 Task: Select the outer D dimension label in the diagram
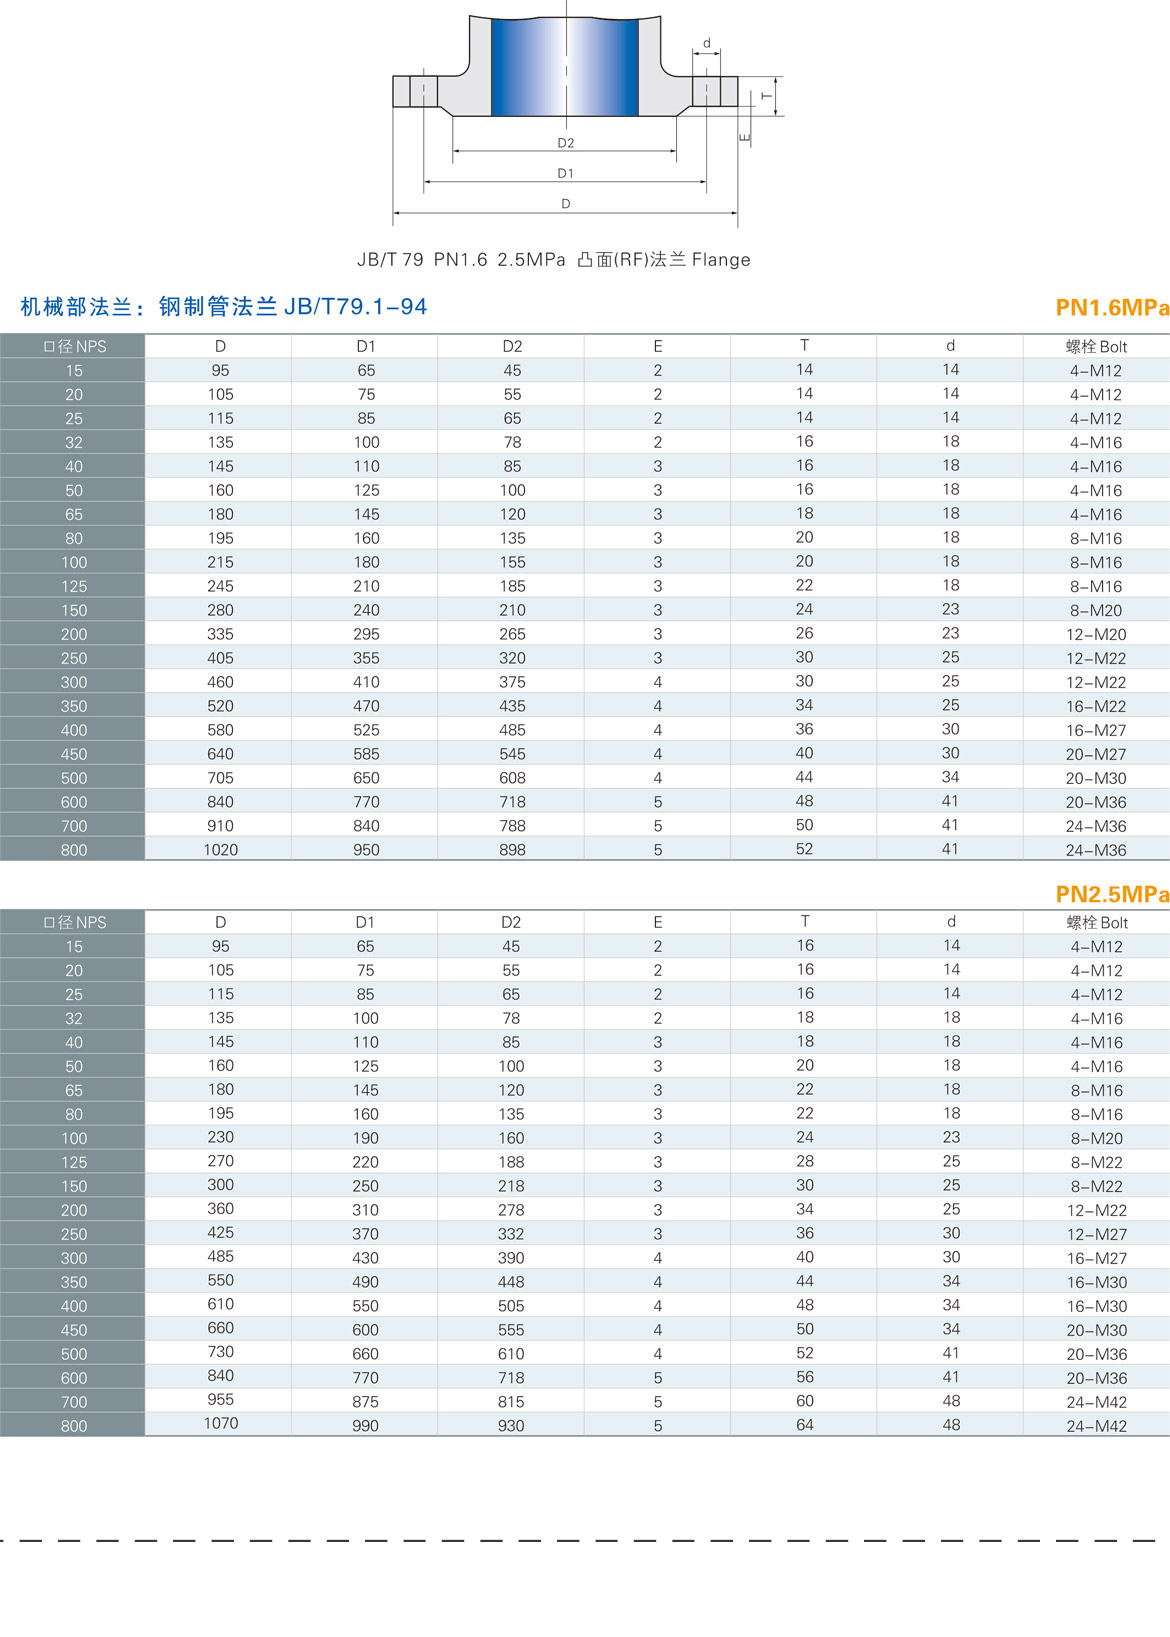(566, 203)
